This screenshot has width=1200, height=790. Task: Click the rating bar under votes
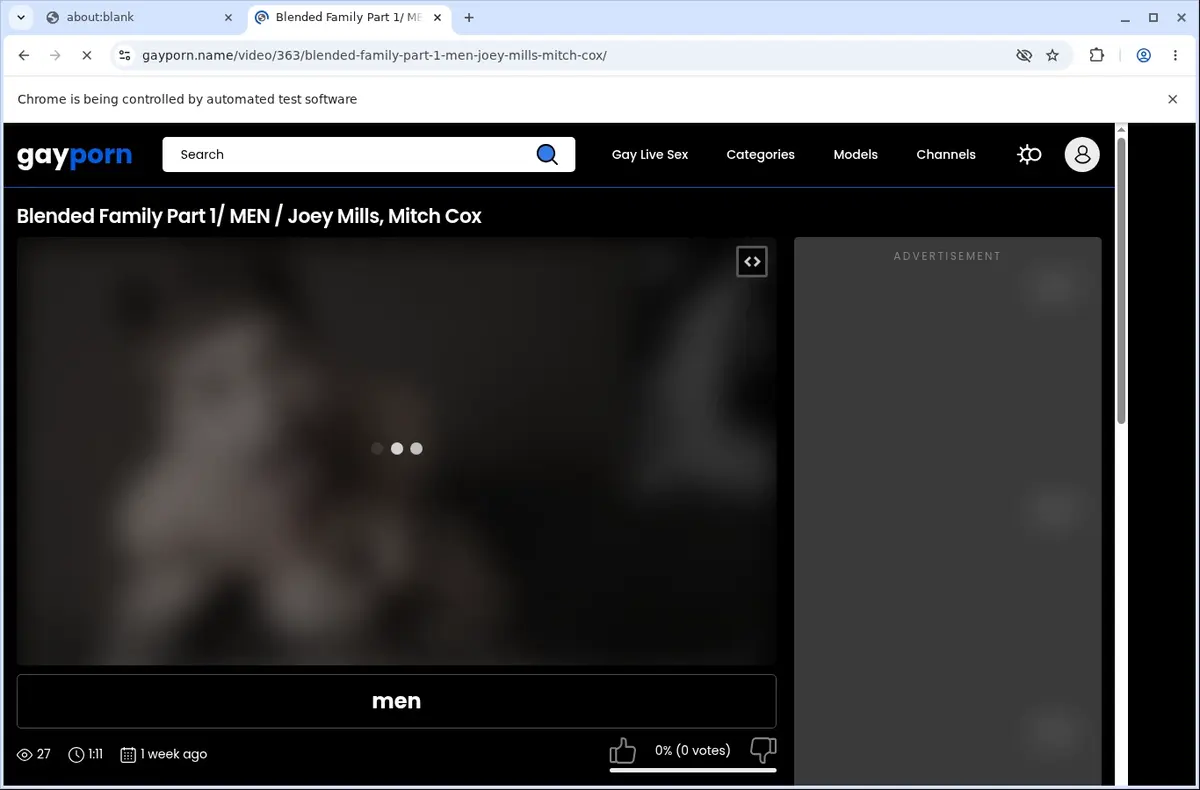point(693,770)
